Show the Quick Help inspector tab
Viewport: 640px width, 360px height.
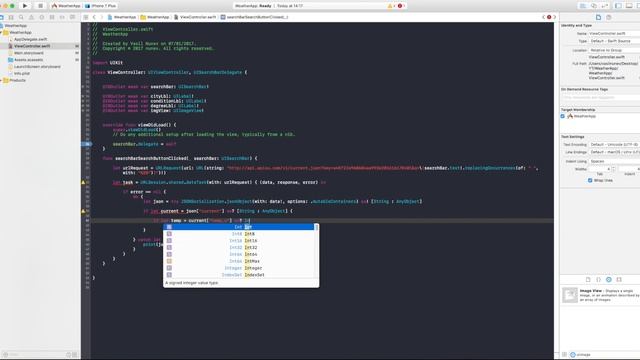(609, 17)
